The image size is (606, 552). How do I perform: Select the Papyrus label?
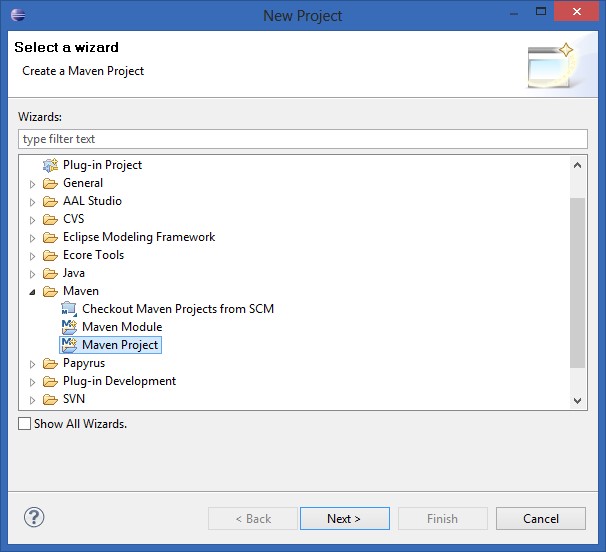[x=84, y=363]
